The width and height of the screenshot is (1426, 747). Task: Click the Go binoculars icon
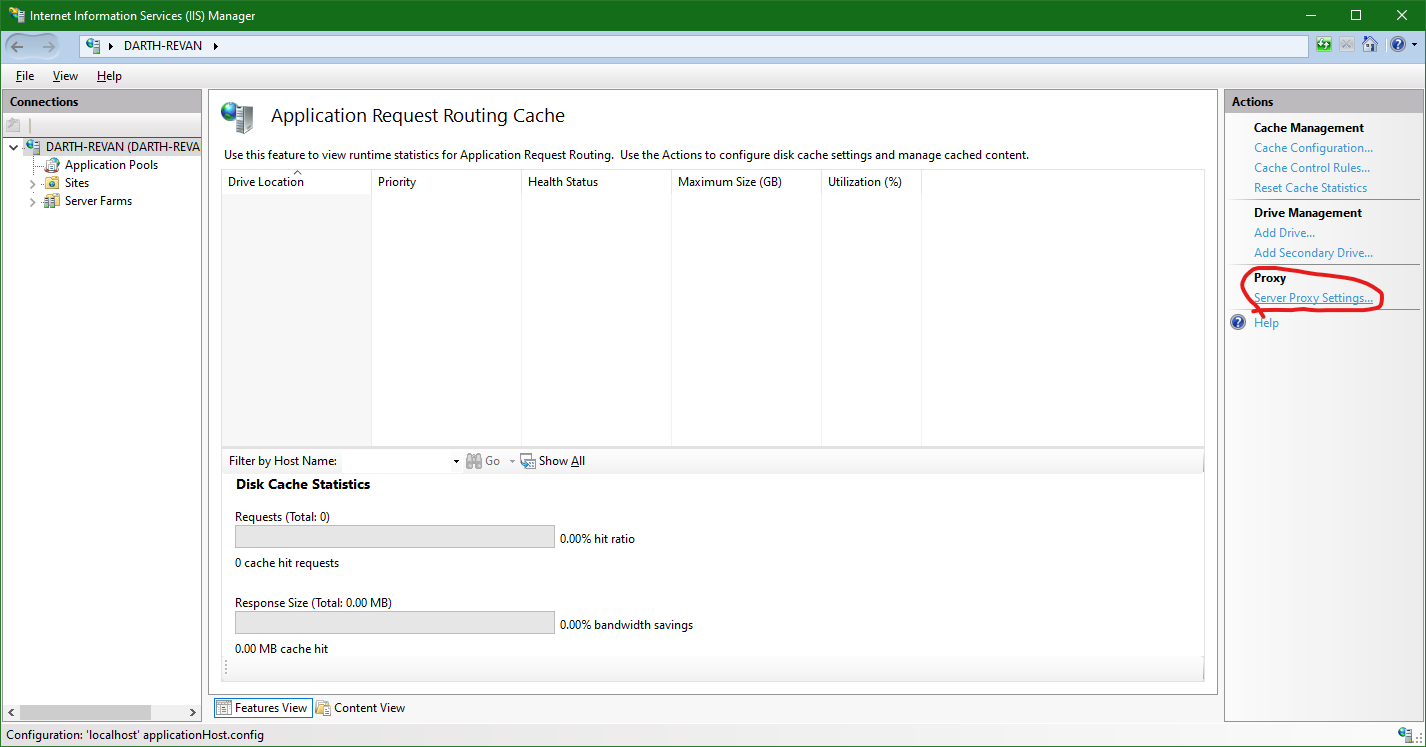(x=475, y=461)
